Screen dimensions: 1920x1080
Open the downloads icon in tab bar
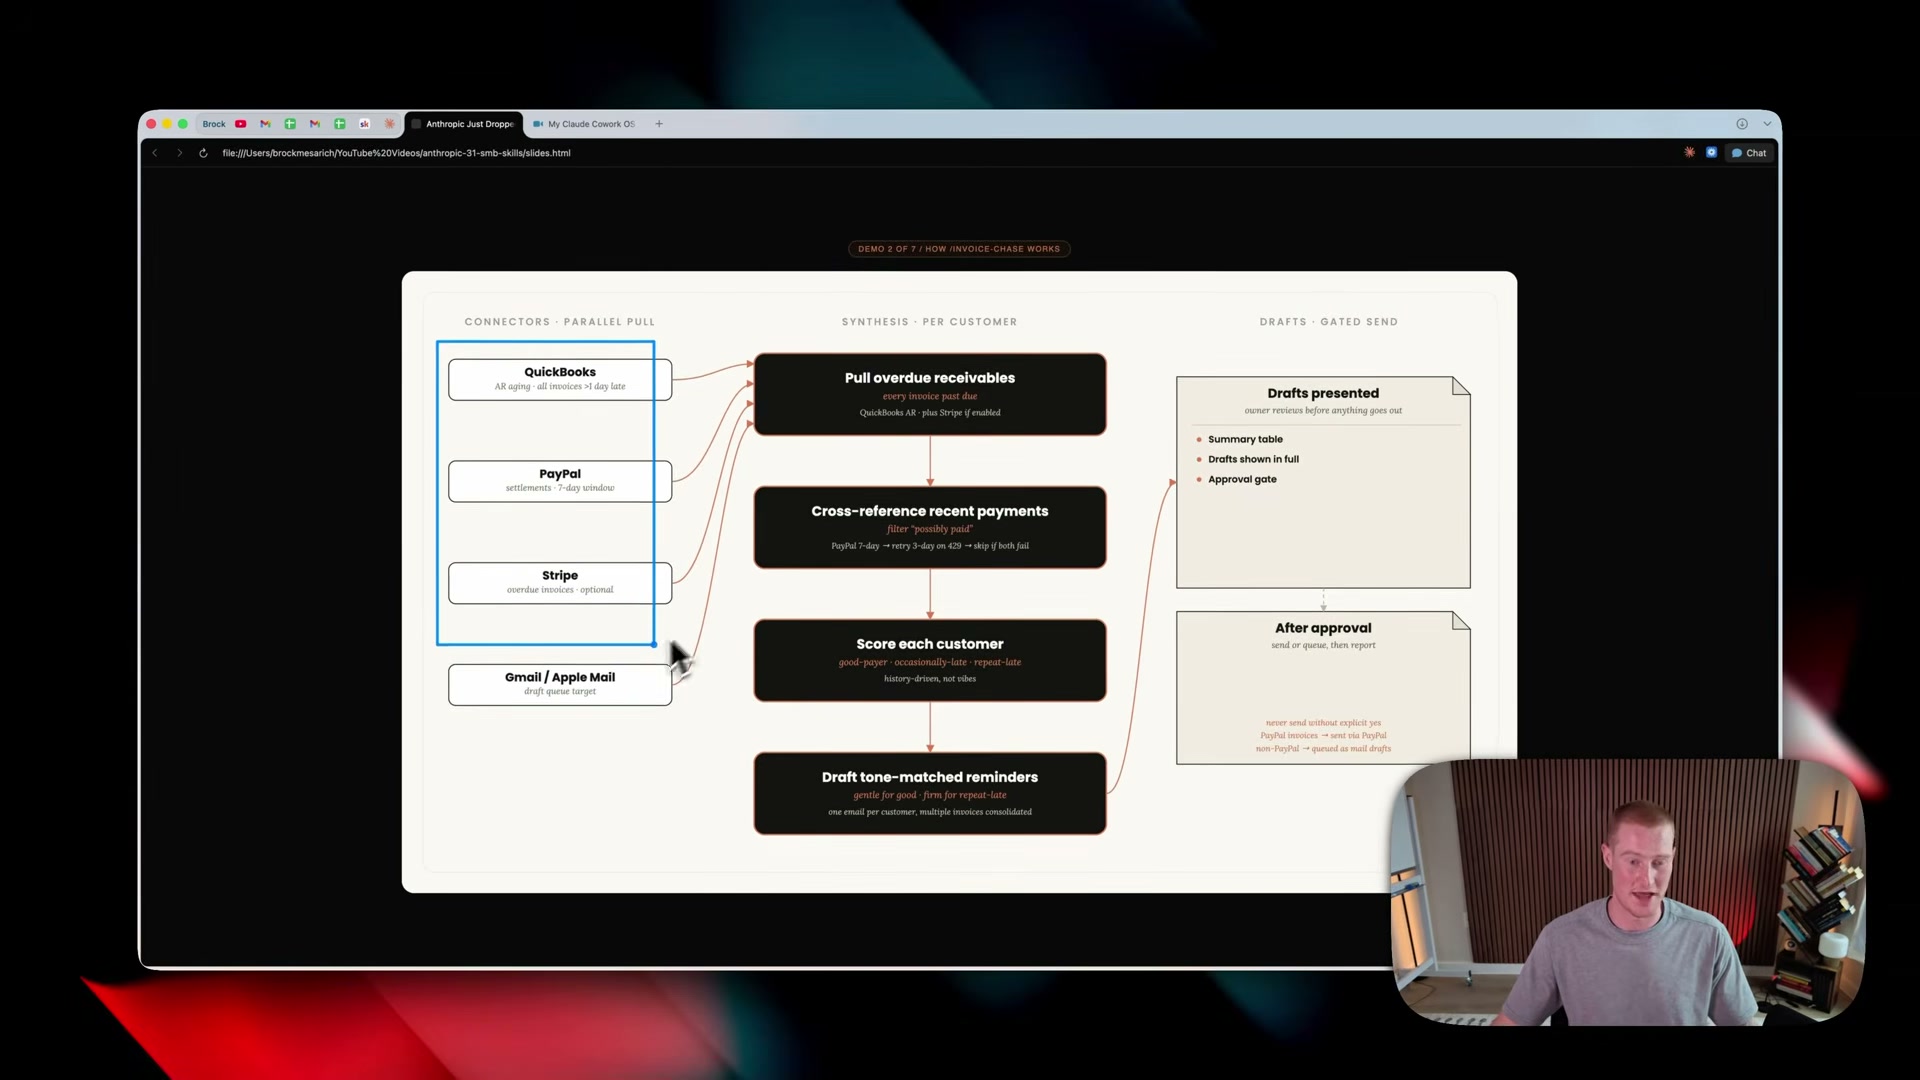[1742, 124]
